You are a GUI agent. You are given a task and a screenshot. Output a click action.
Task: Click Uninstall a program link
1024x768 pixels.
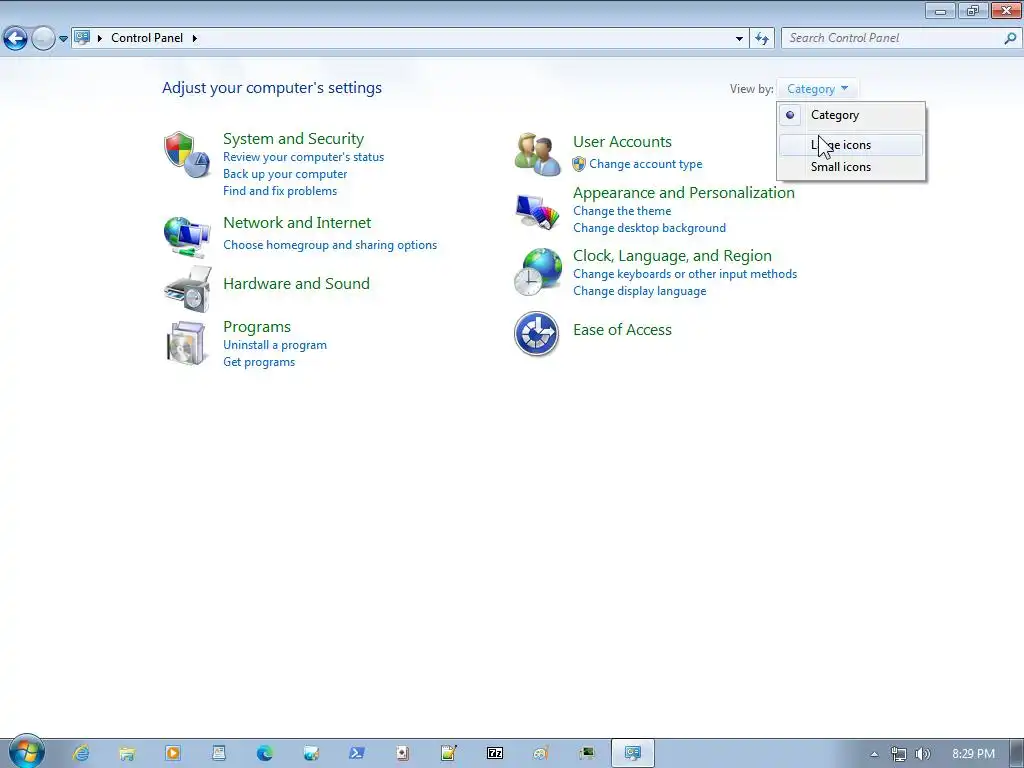point(274,345)
